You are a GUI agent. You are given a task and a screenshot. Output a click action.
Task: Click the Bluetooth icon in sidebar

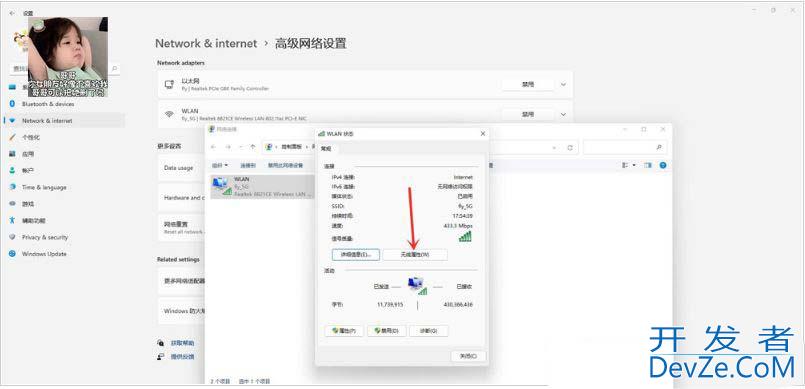(x=12, y=104)
